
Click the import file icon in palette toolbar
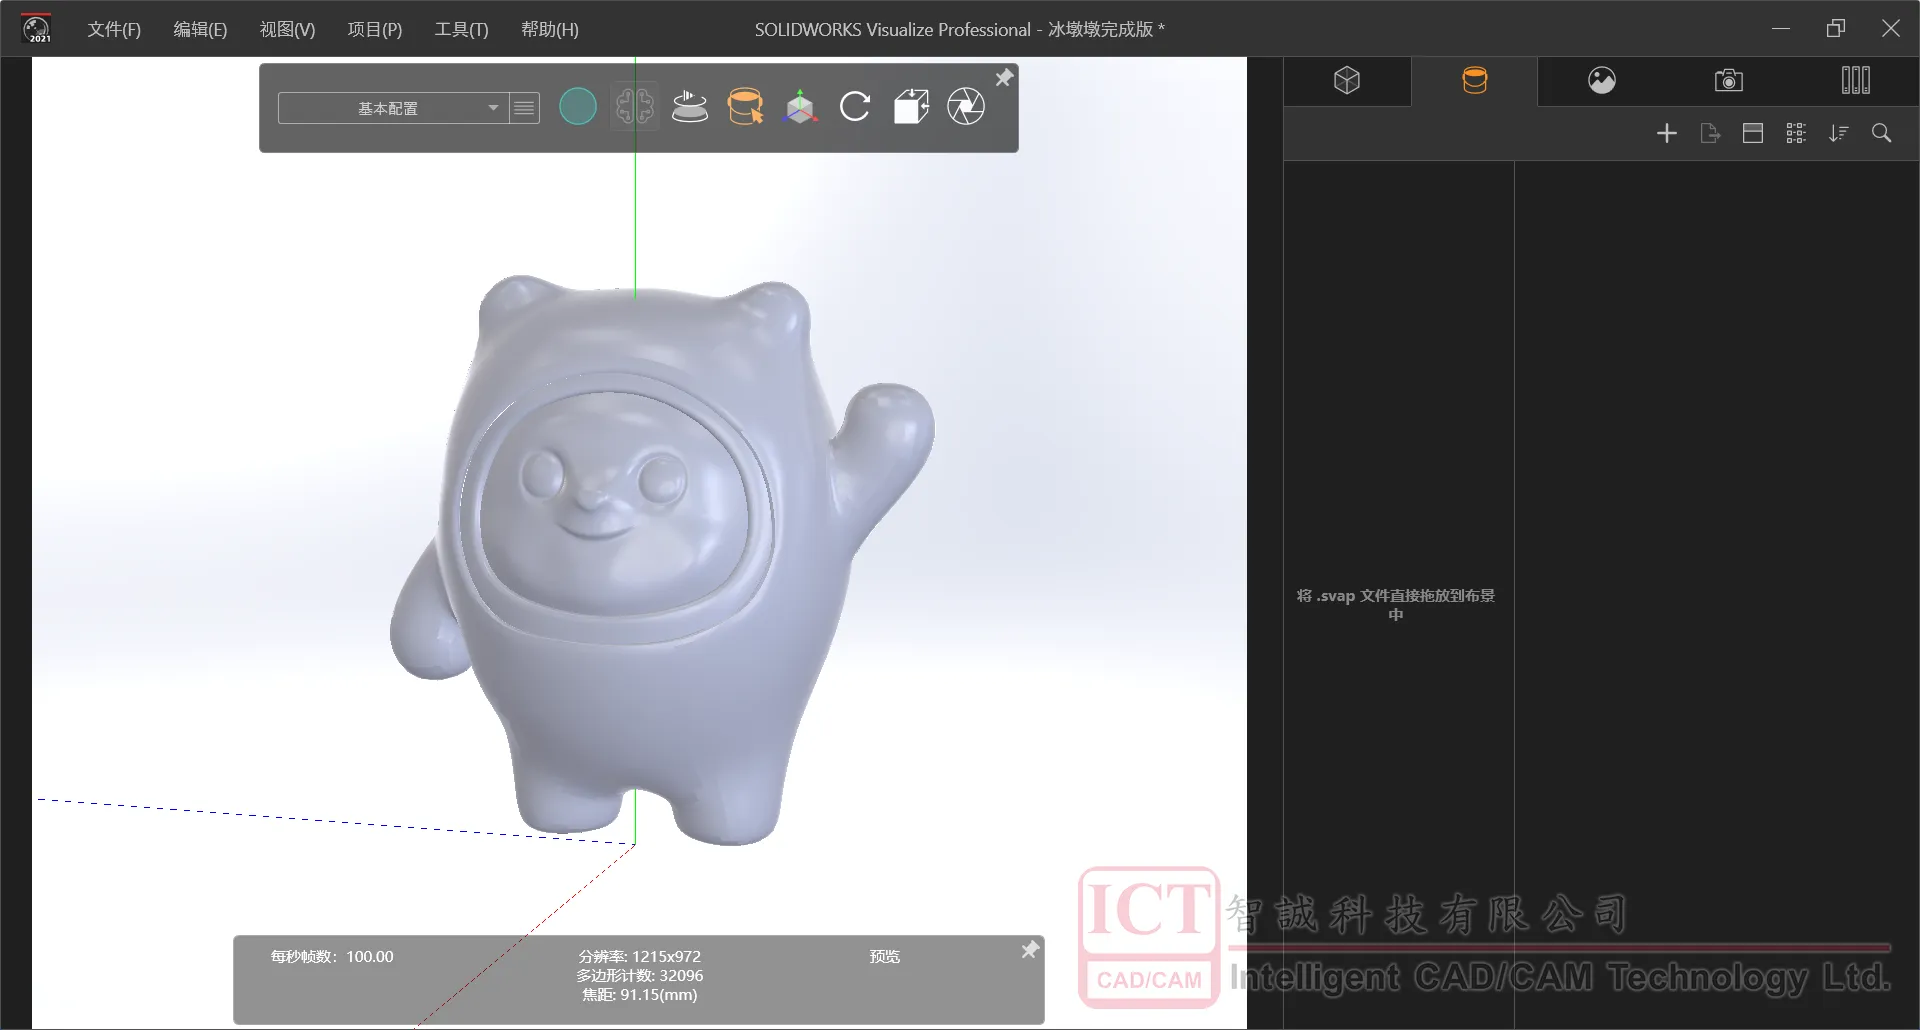click(x=1710, y=133)
